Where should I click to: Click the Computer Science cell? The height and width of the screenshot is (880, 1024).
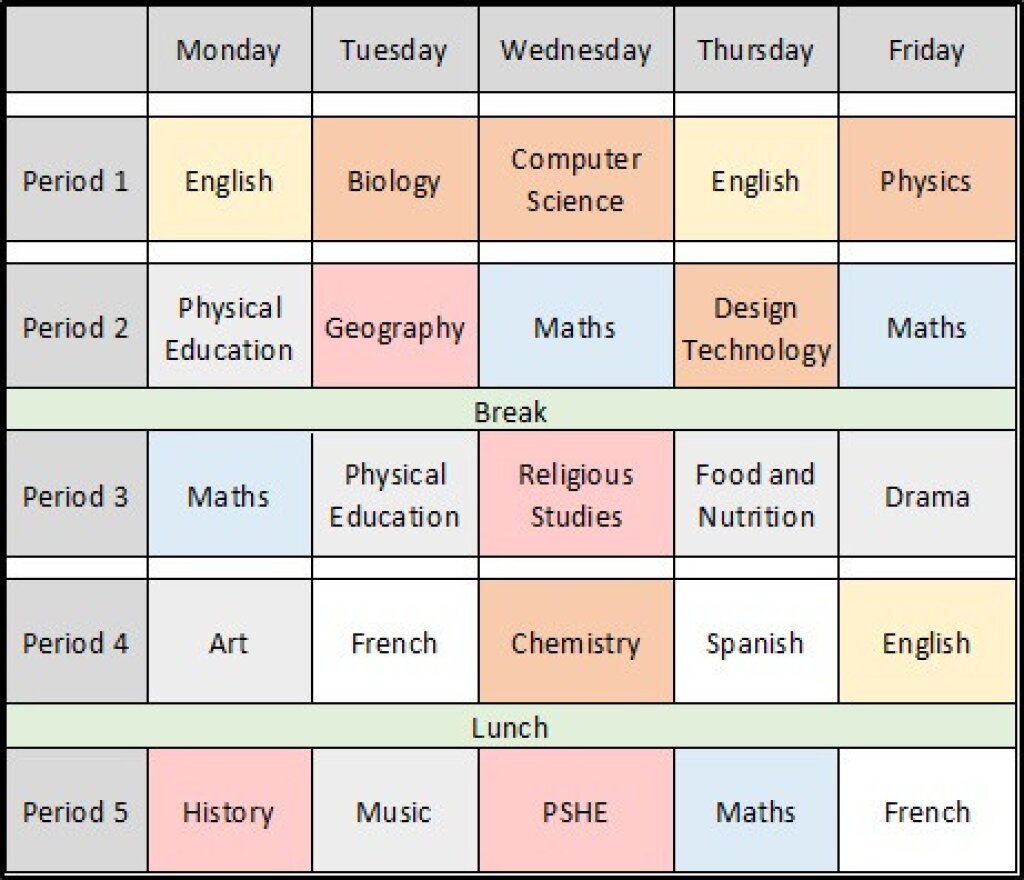tap(576, 180)
